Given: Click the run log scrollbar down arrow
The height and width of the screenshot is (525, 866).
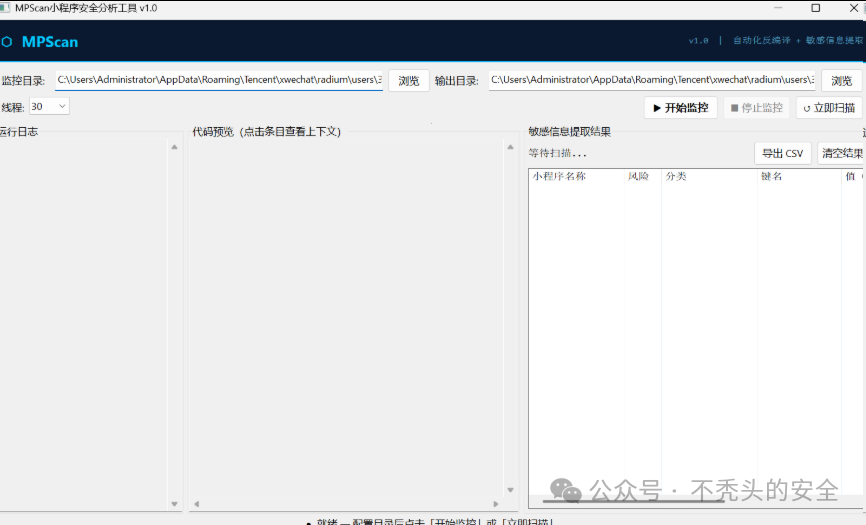Looking at the screenshot, I should point(175,503).
